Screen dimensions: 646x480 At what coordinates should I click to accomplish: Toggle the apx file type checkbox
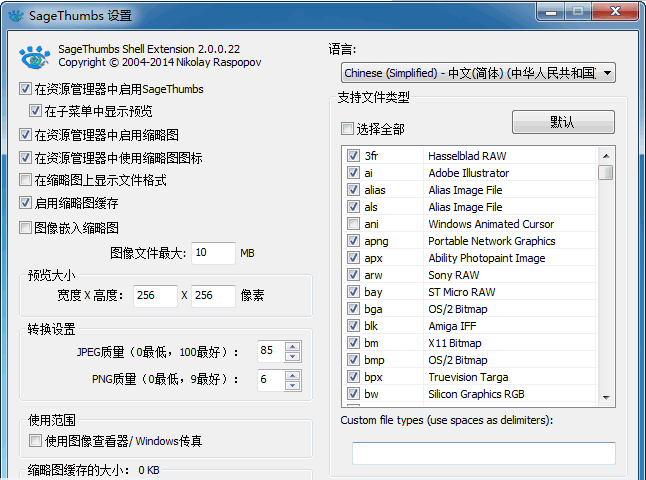click(x=353, y=258)
